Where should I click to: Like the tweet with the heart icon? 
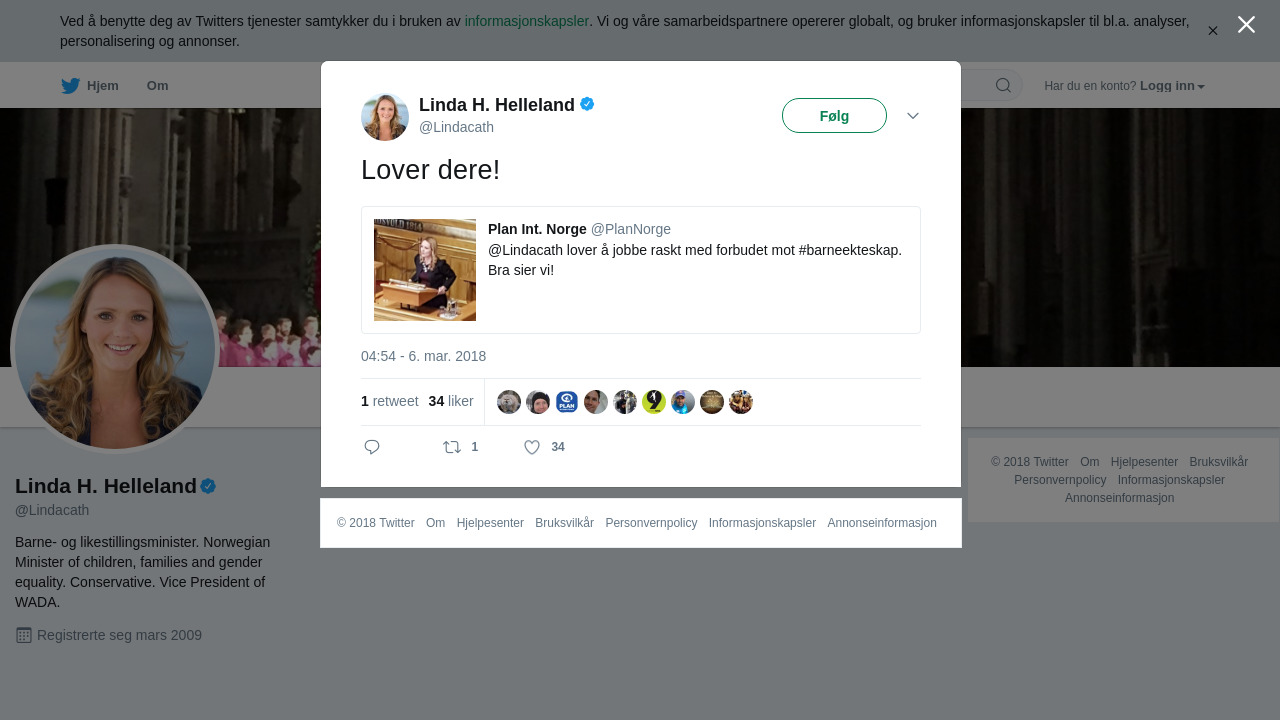532,447
